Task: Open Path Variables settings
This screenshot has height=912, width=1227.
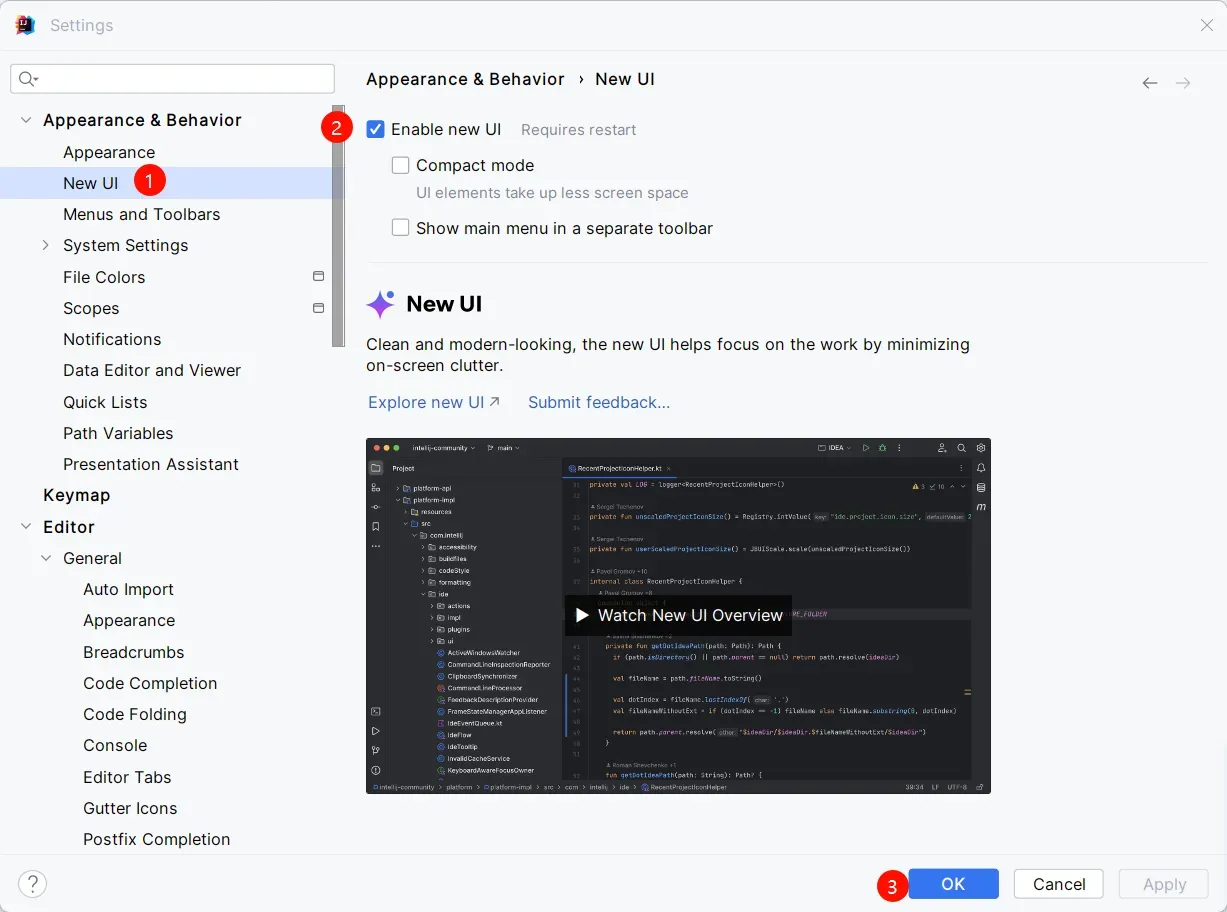Action: click(118, 433)
